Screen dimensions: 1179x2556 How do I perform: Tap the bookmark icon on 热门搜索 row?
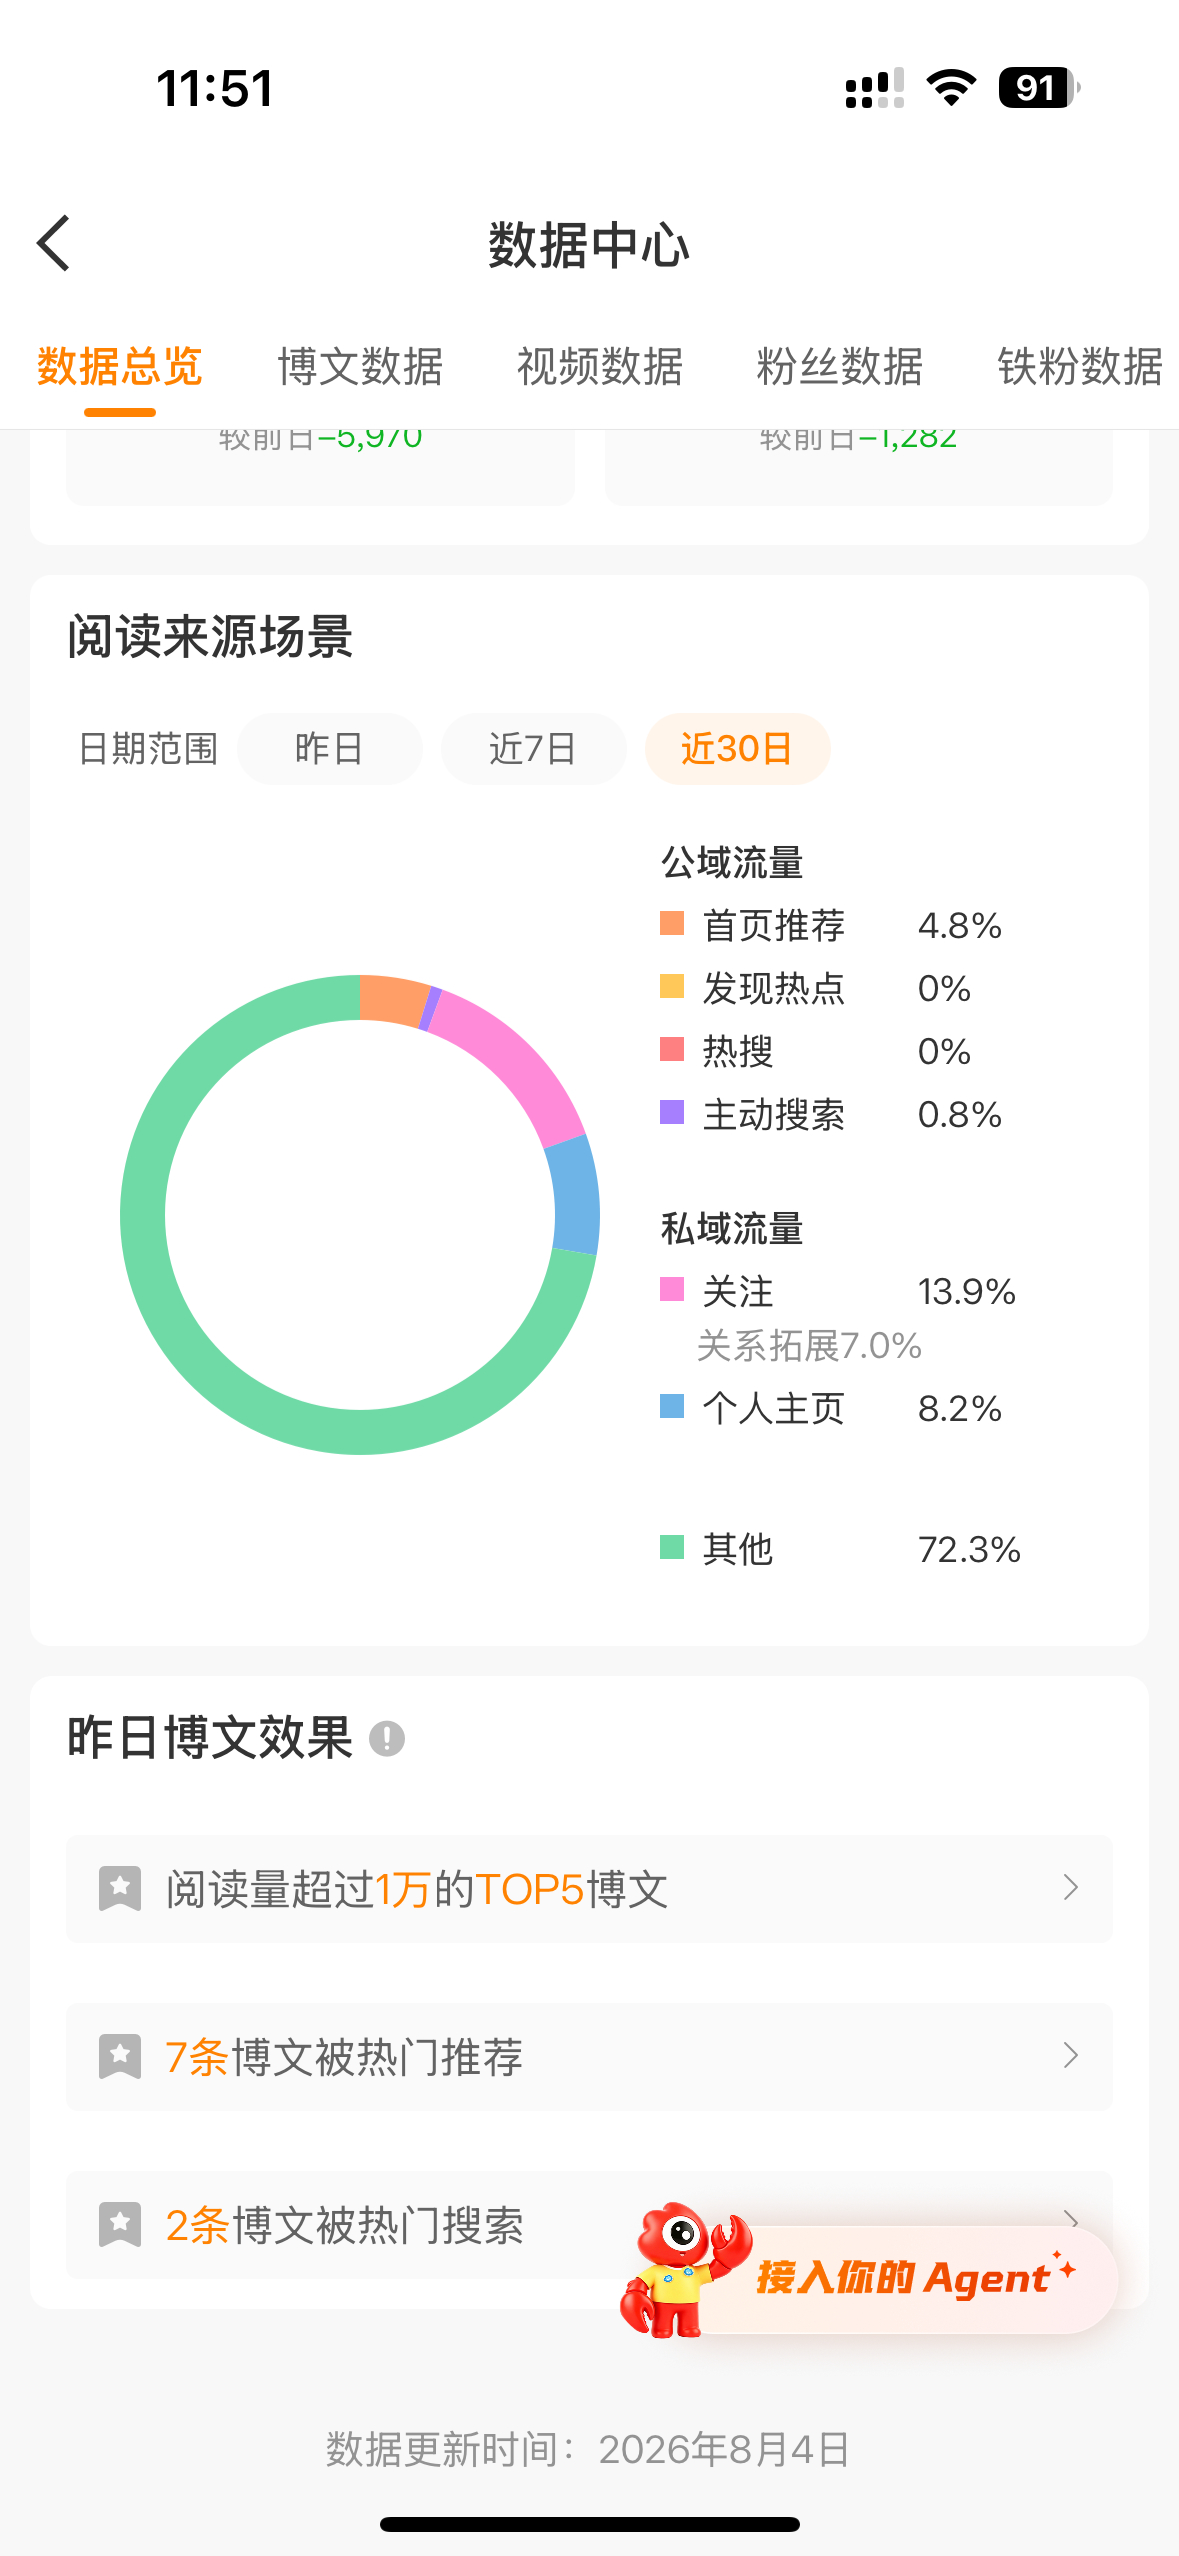(120, 2224)
